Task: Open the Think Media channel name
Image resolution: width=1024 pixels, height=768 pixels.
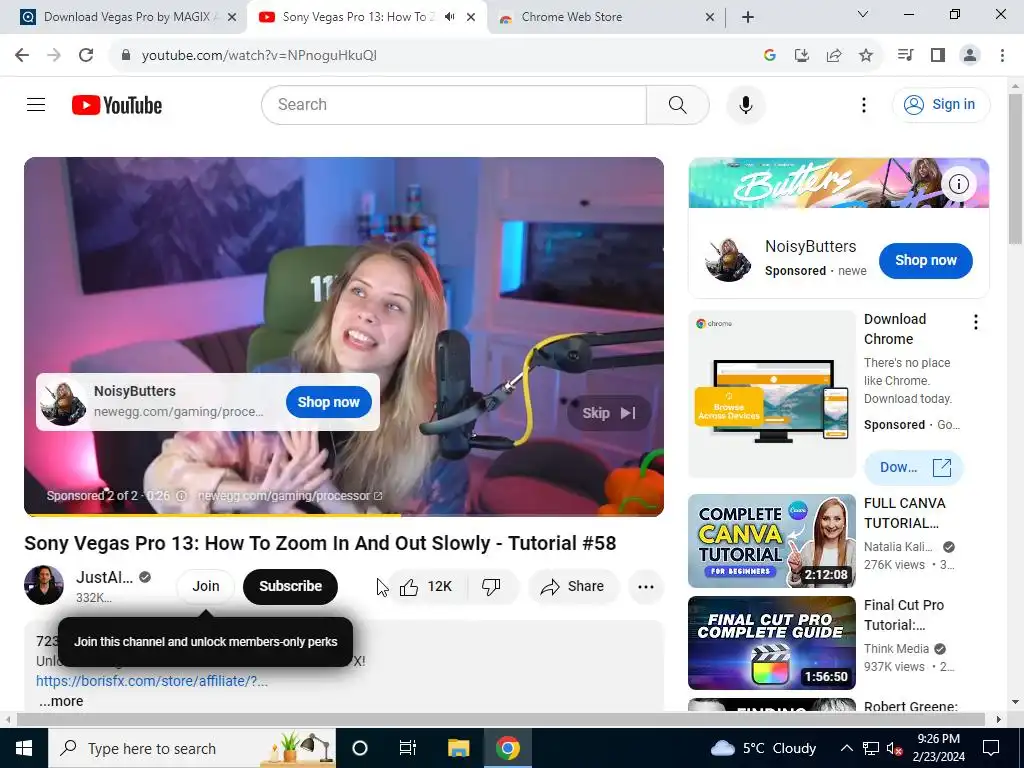Action: [896, 648]
